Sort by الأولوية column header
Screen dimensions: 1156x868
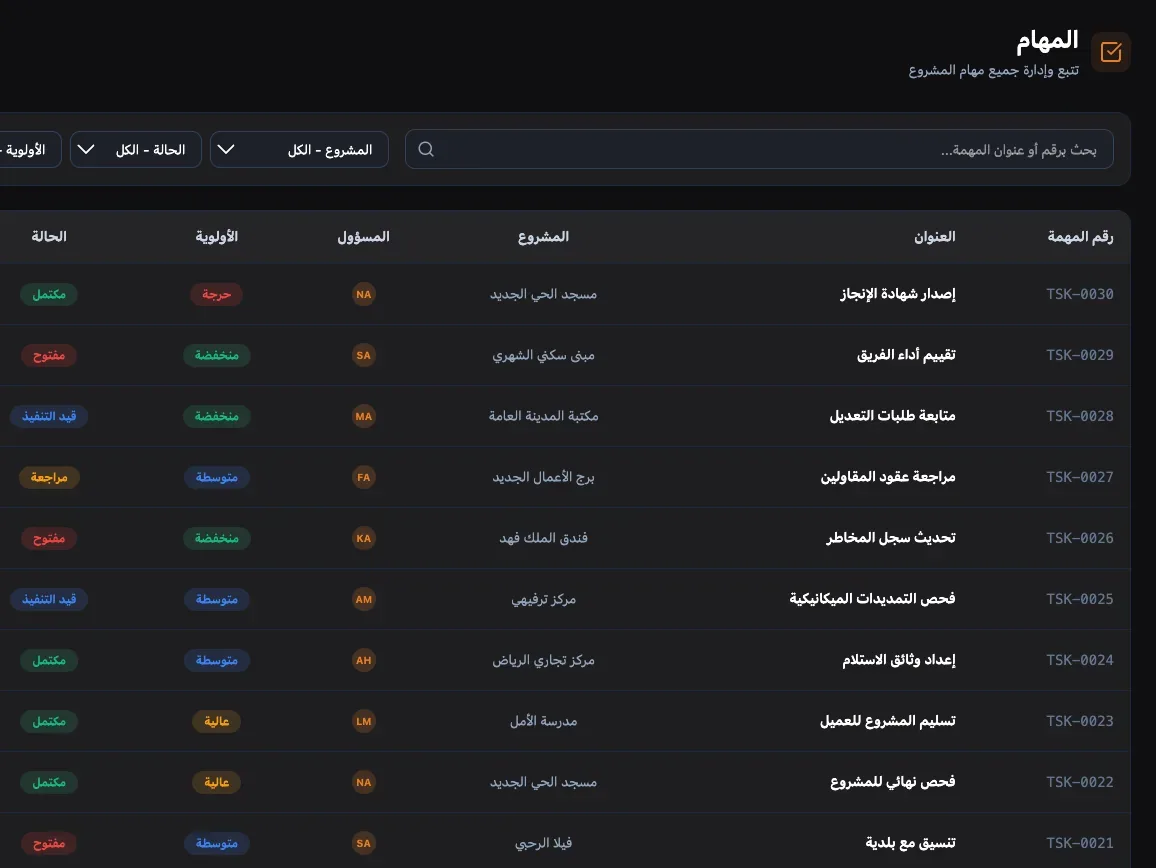click(x=217, y=237)
